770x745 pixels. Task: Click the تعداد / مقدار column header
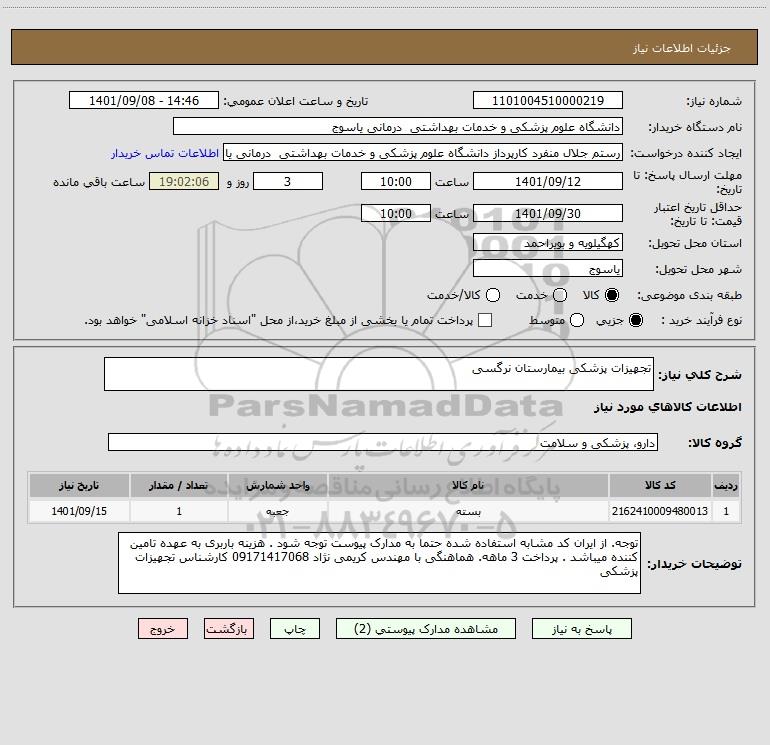click(x=179, y=485)
